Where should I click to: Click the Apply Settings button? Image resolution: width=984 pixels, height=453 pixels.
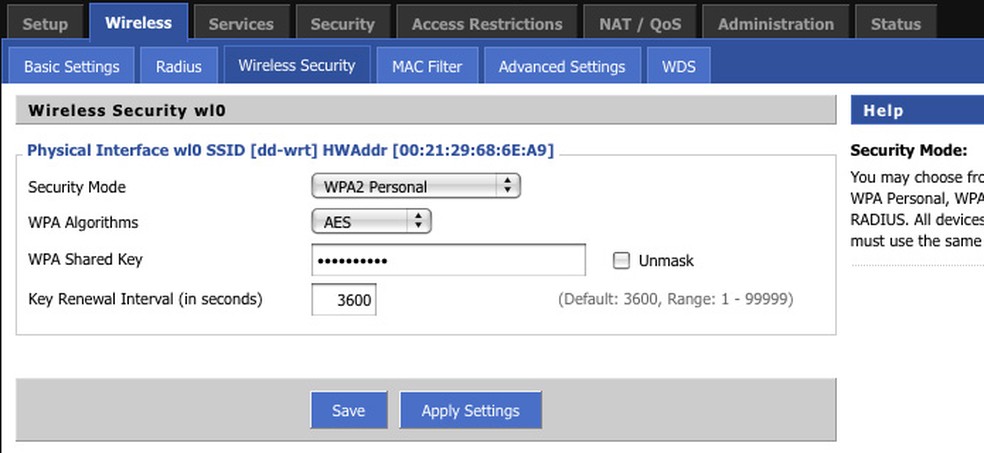coord(470,410)
